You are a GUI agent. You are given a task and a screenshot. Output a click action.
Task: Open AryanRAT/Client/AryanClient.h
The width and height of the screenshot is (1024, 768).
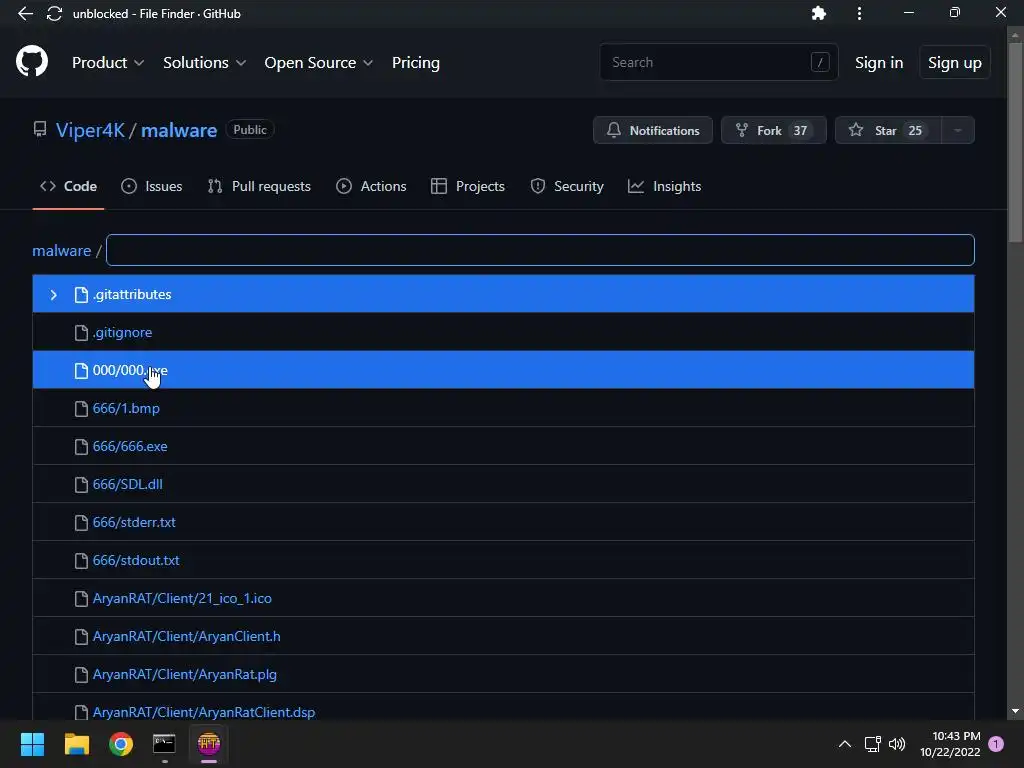187,637
